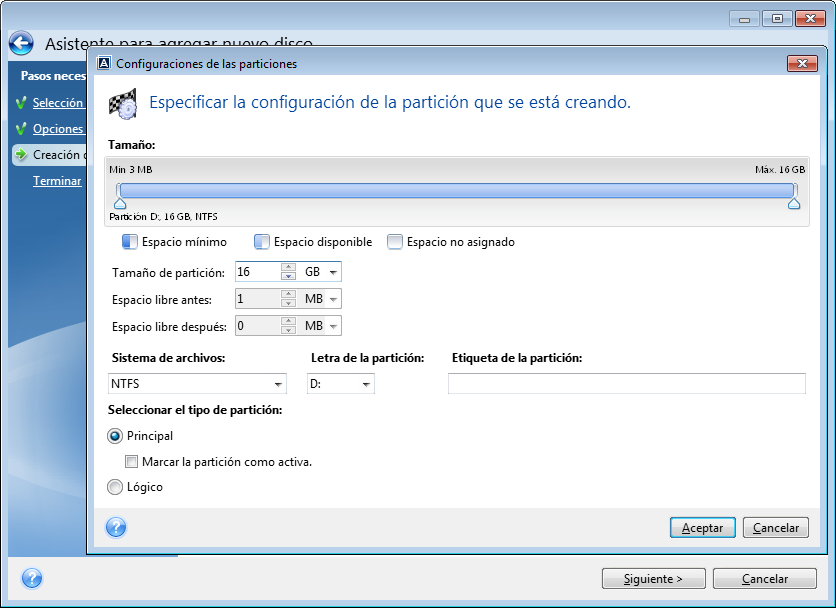Close the wizard window

click(810, 19)
